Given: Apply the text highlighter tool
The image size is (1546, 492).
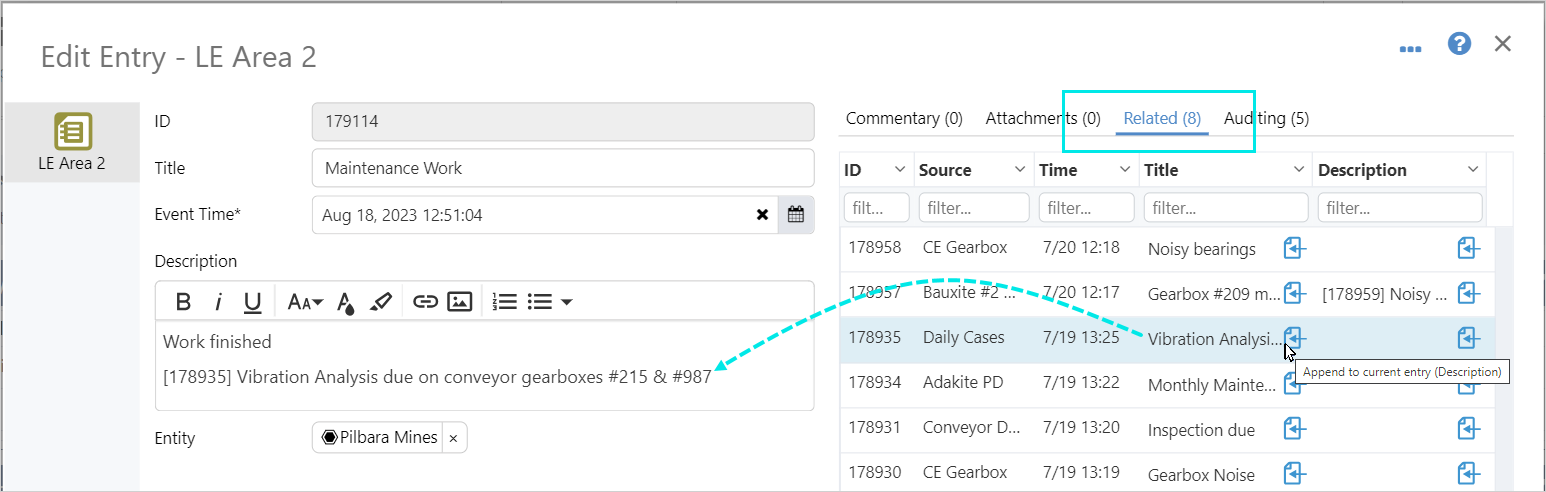Looking at the screenshot, I should click(x=381, y=301).
